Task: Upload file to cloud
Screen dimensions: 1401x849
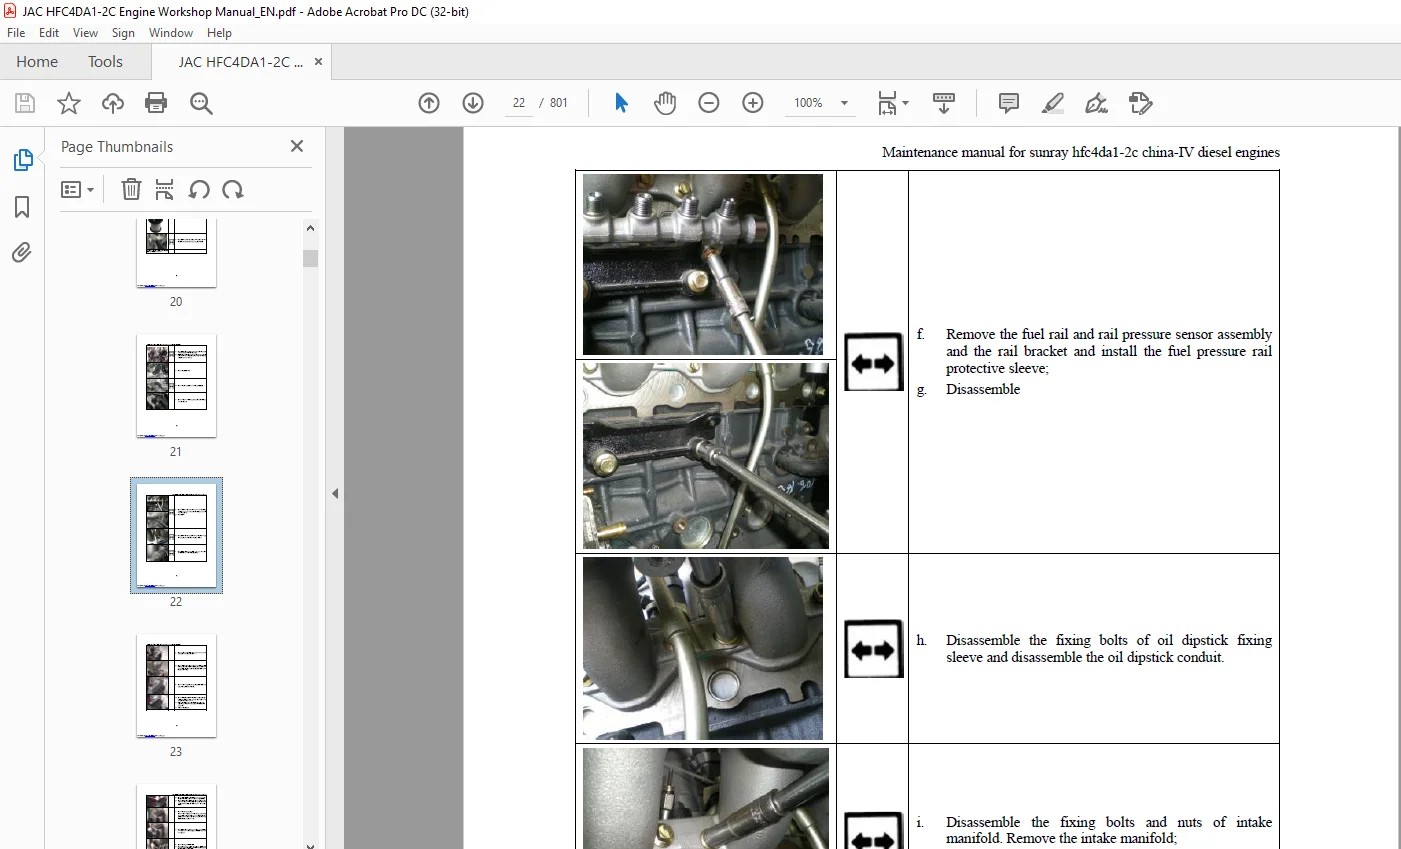Action: click(113, 103)
